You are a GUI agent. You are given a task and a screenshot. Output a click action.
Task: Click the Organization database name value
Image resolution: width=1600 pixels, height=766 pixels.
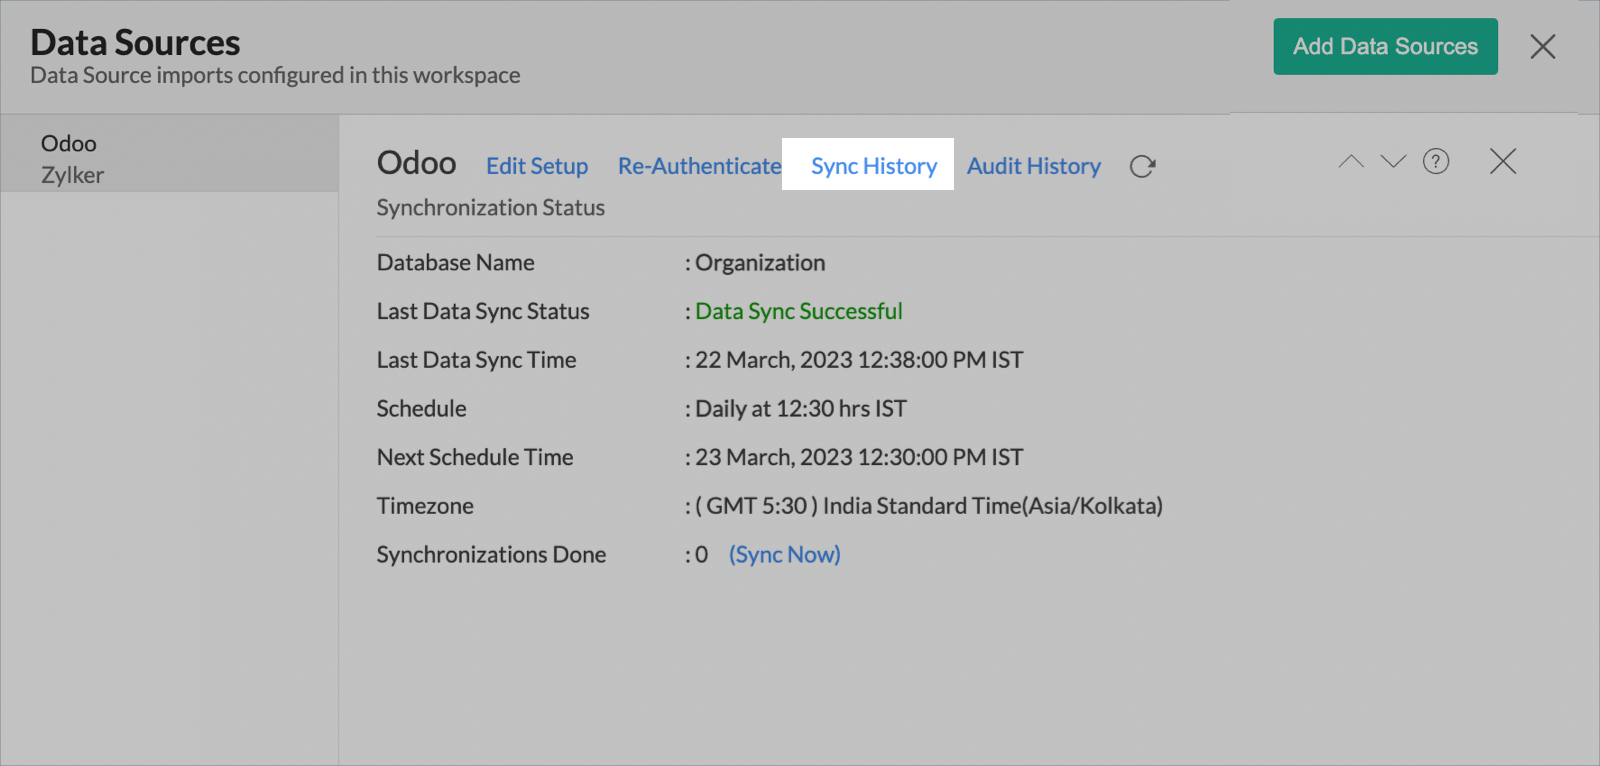(x=760, y=263)
